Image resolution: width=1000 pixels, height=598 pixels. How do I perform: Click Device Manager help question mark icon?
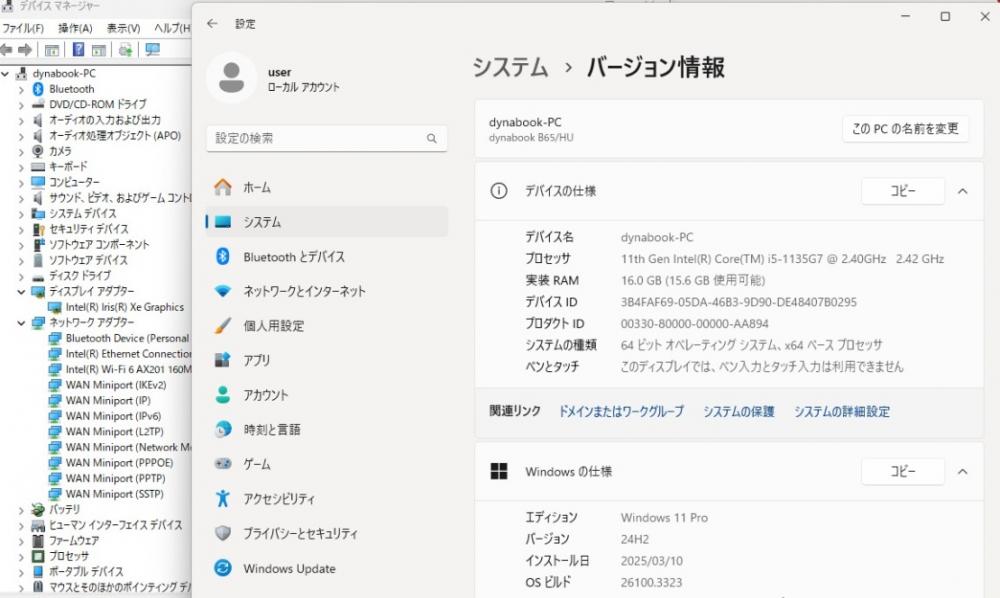click(78, 50)
